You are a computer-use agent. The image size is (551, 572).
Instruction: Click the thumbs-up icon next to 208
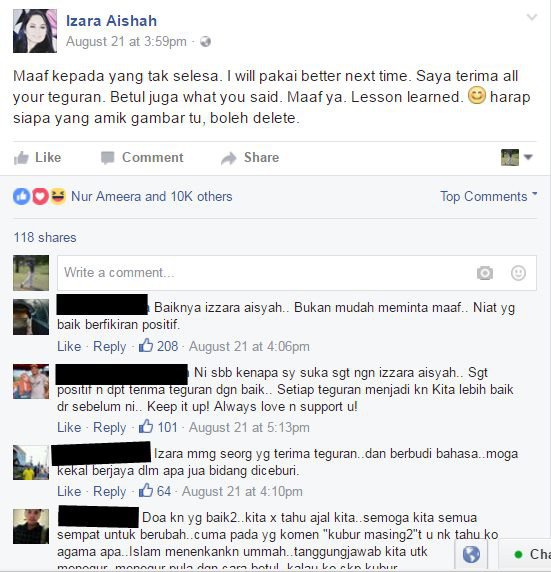pyautogui.click(x=146, y=345)
